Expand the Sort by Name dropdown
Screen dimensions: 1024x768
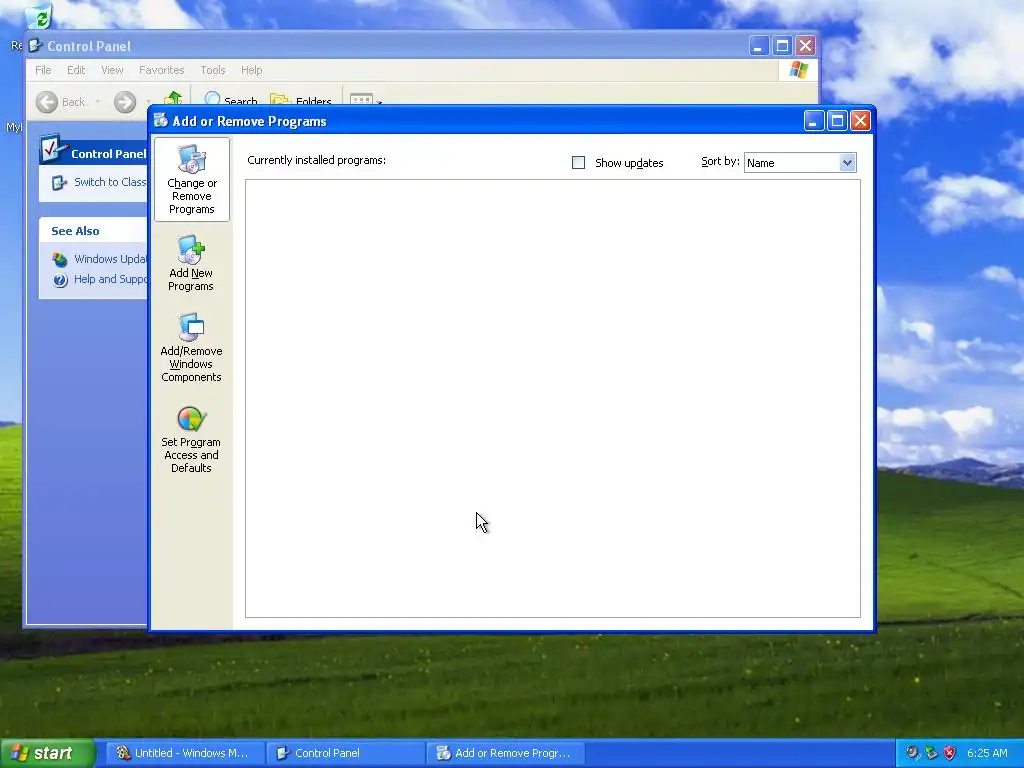[847, 163]
